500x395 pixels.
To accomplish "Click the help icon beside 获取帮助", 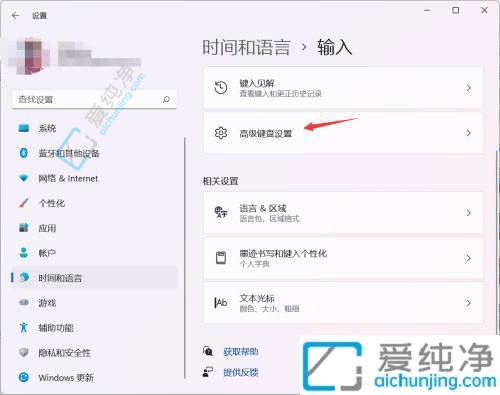I will (x=208, y=351).
